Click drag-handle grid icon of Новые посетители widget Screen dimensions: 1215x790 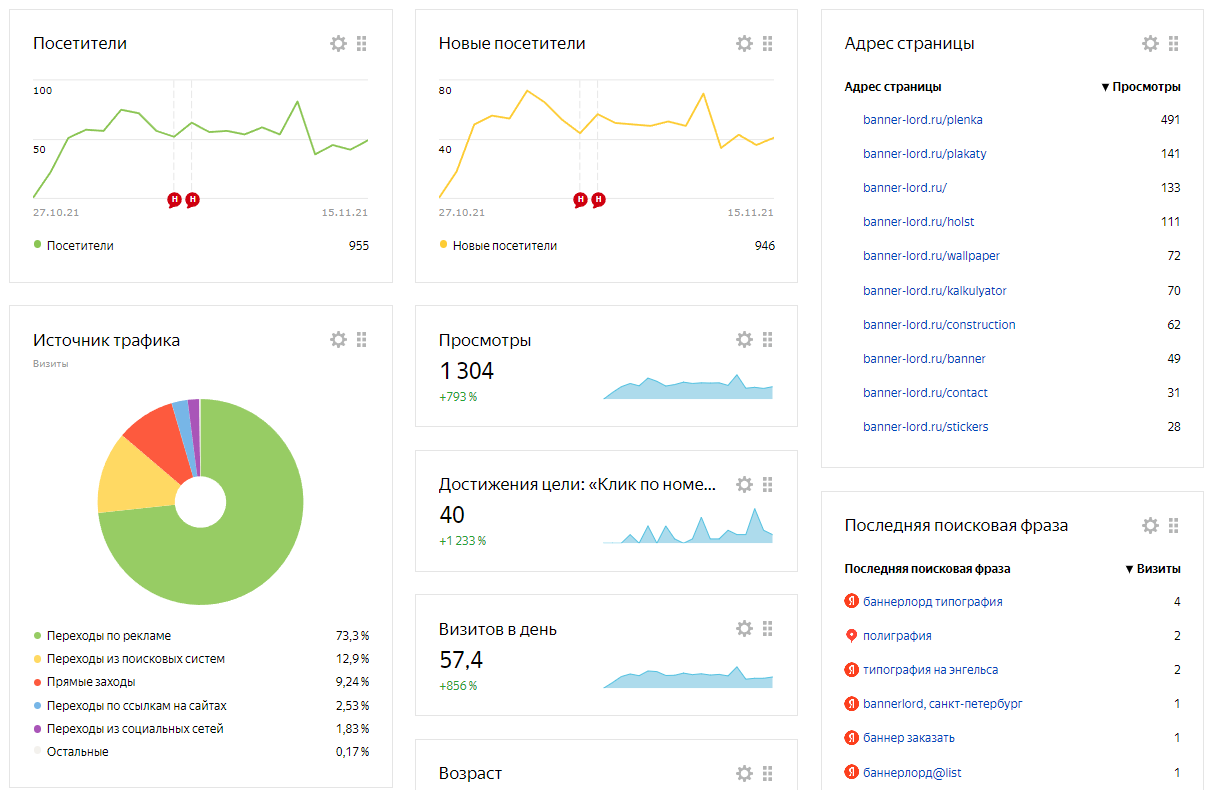[768, 43]
